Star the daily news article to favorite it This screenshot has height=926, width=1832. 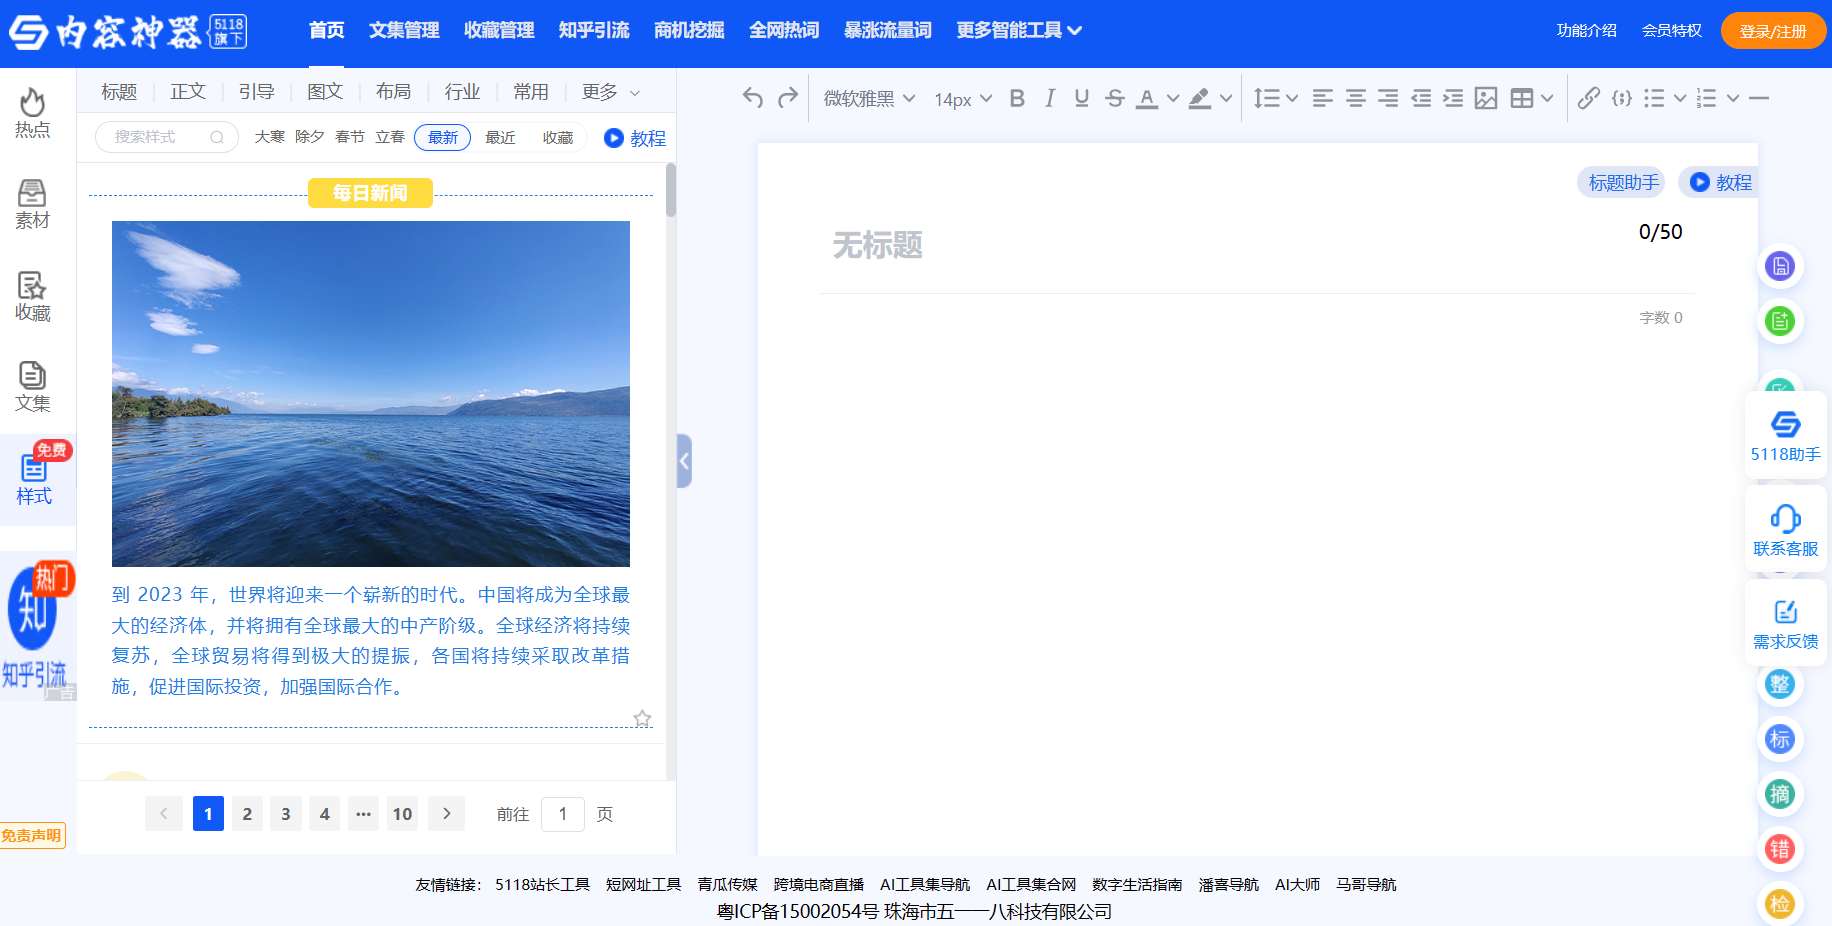tap(643, 718)
